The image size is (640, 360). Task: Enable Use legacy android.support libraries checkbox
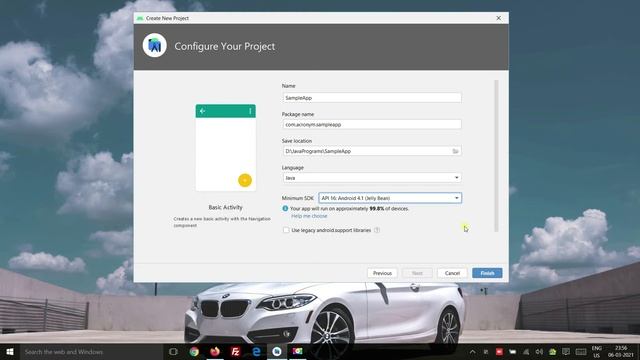coord(286,230)
